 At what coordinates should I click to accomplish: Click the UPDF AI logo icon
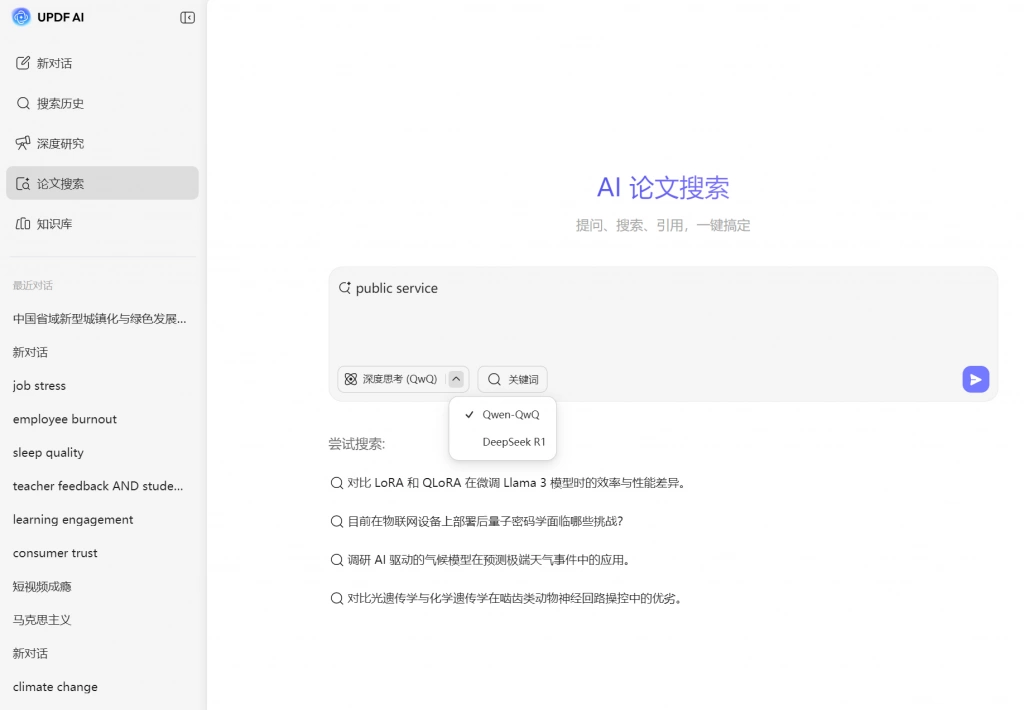point(21,17)
